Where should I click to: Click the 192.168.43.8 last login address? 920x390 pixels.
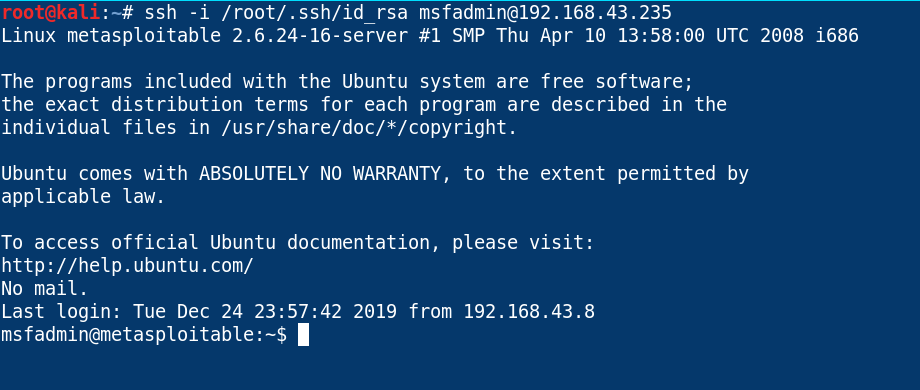tap(529, 311)
